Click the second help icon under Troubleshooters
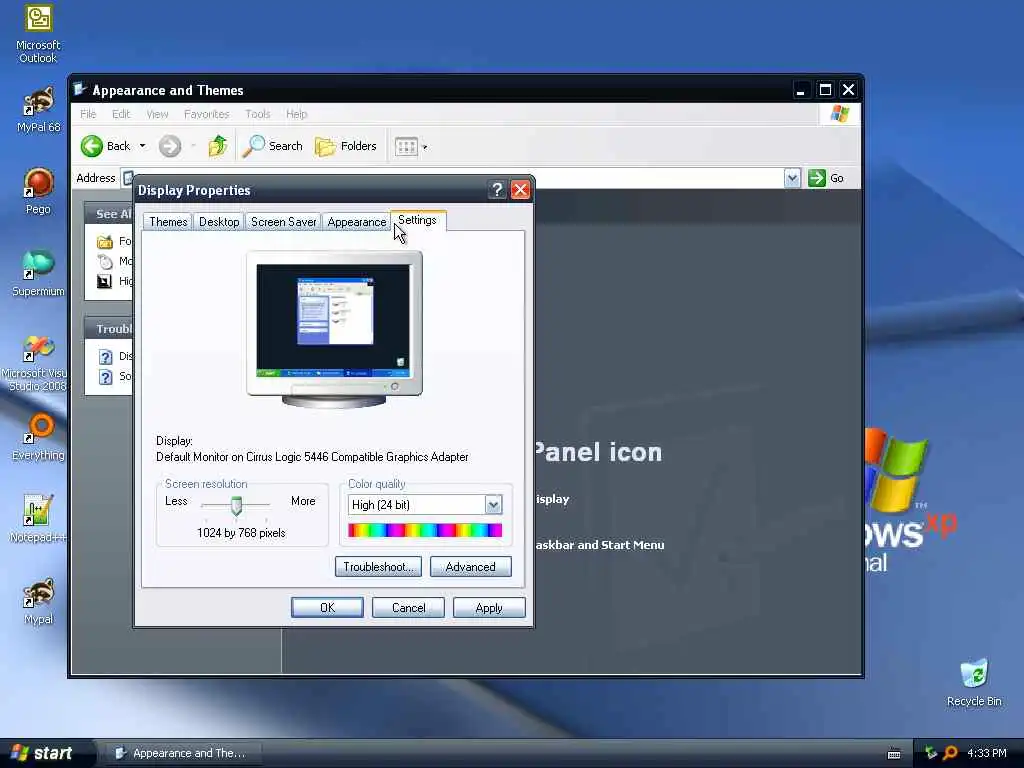 click(106, 377)
